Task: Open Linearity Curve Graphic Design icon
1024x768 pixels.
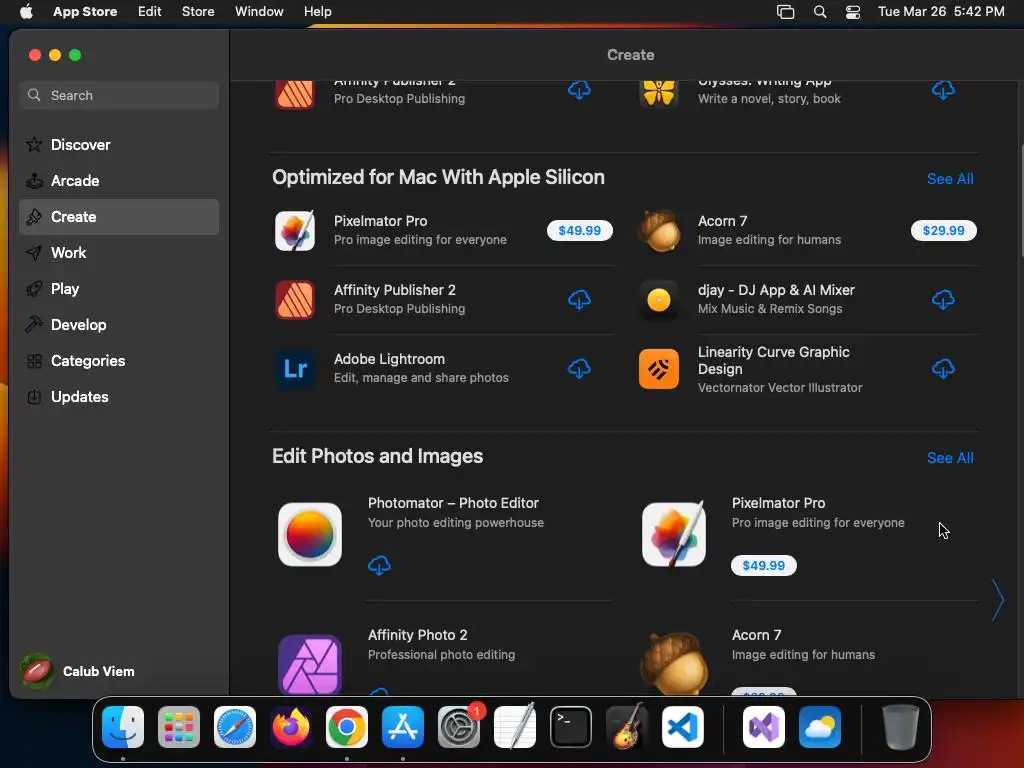Action: tap(658, 369)
